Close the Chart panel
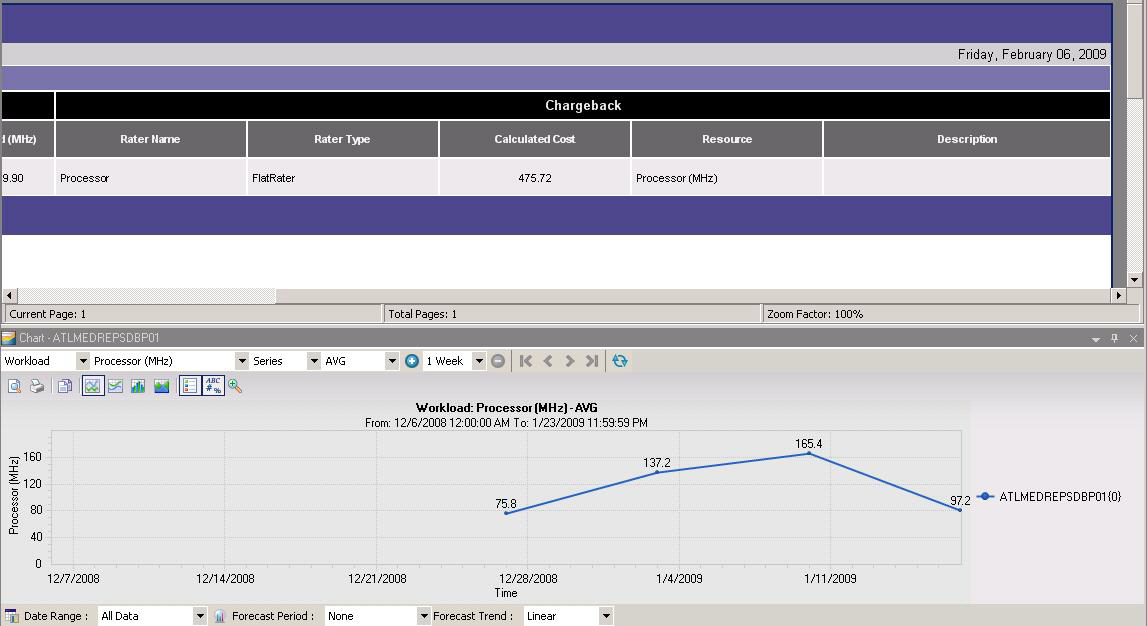The width and height of the screenshot is (1147, 626). point(1133,338)
